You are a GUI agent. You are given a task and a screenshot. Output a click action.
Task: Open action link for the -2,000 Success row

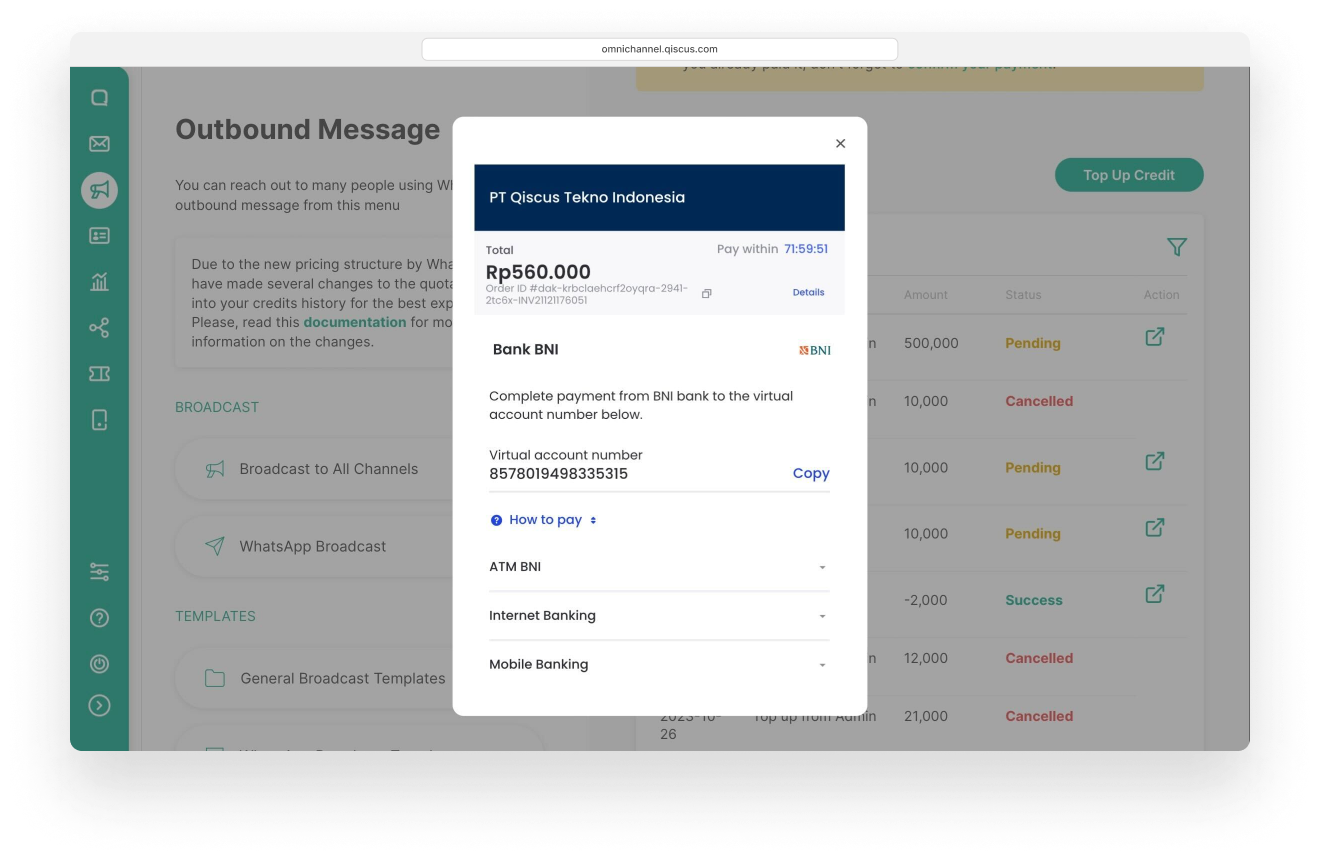pyautogui.click(x=1154, y=594)
